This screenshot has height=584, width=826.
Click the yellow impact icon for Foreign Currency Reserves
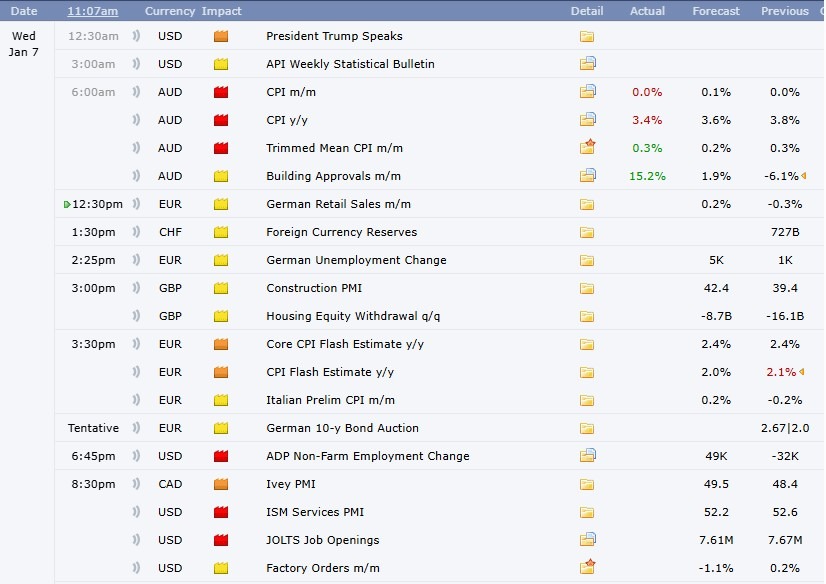click(x=220, y=231)
